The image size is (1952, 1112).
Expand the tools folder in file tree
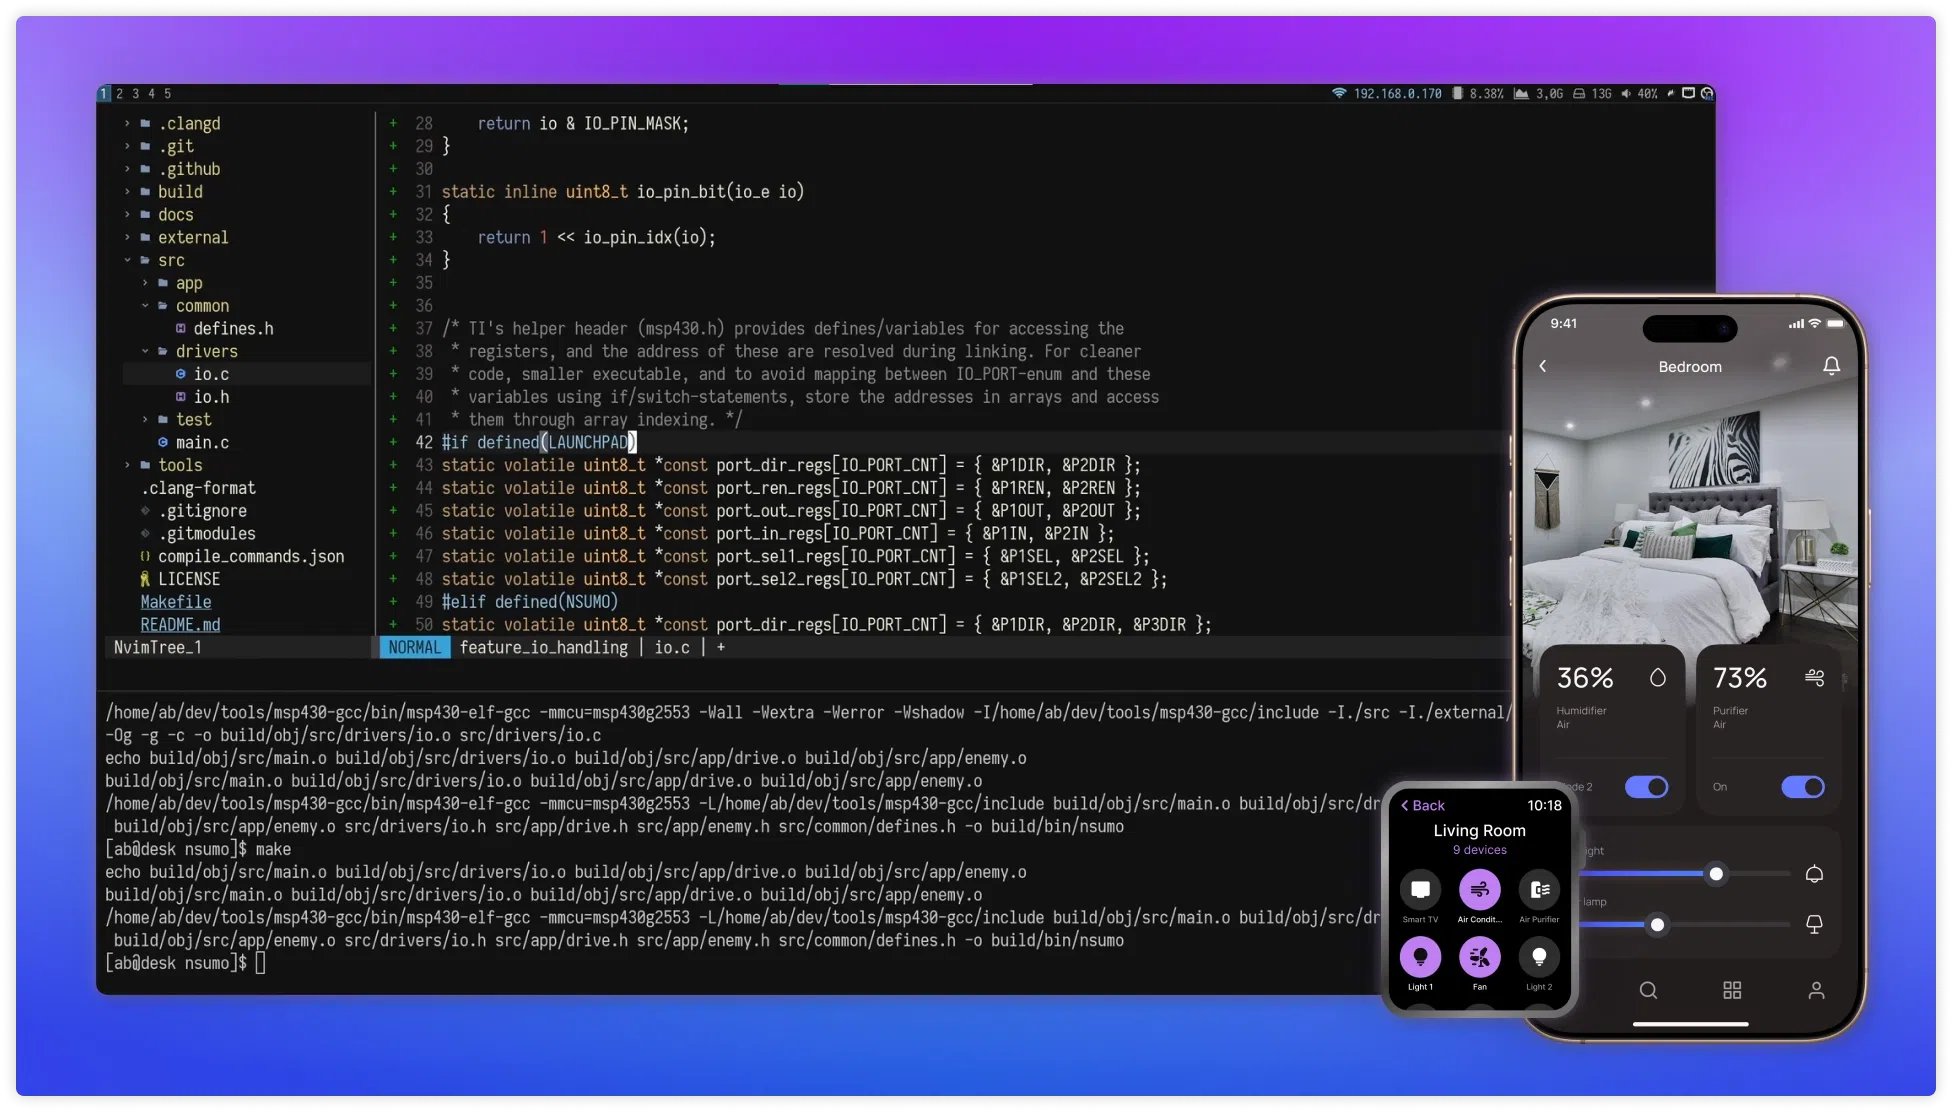[179, 465]
